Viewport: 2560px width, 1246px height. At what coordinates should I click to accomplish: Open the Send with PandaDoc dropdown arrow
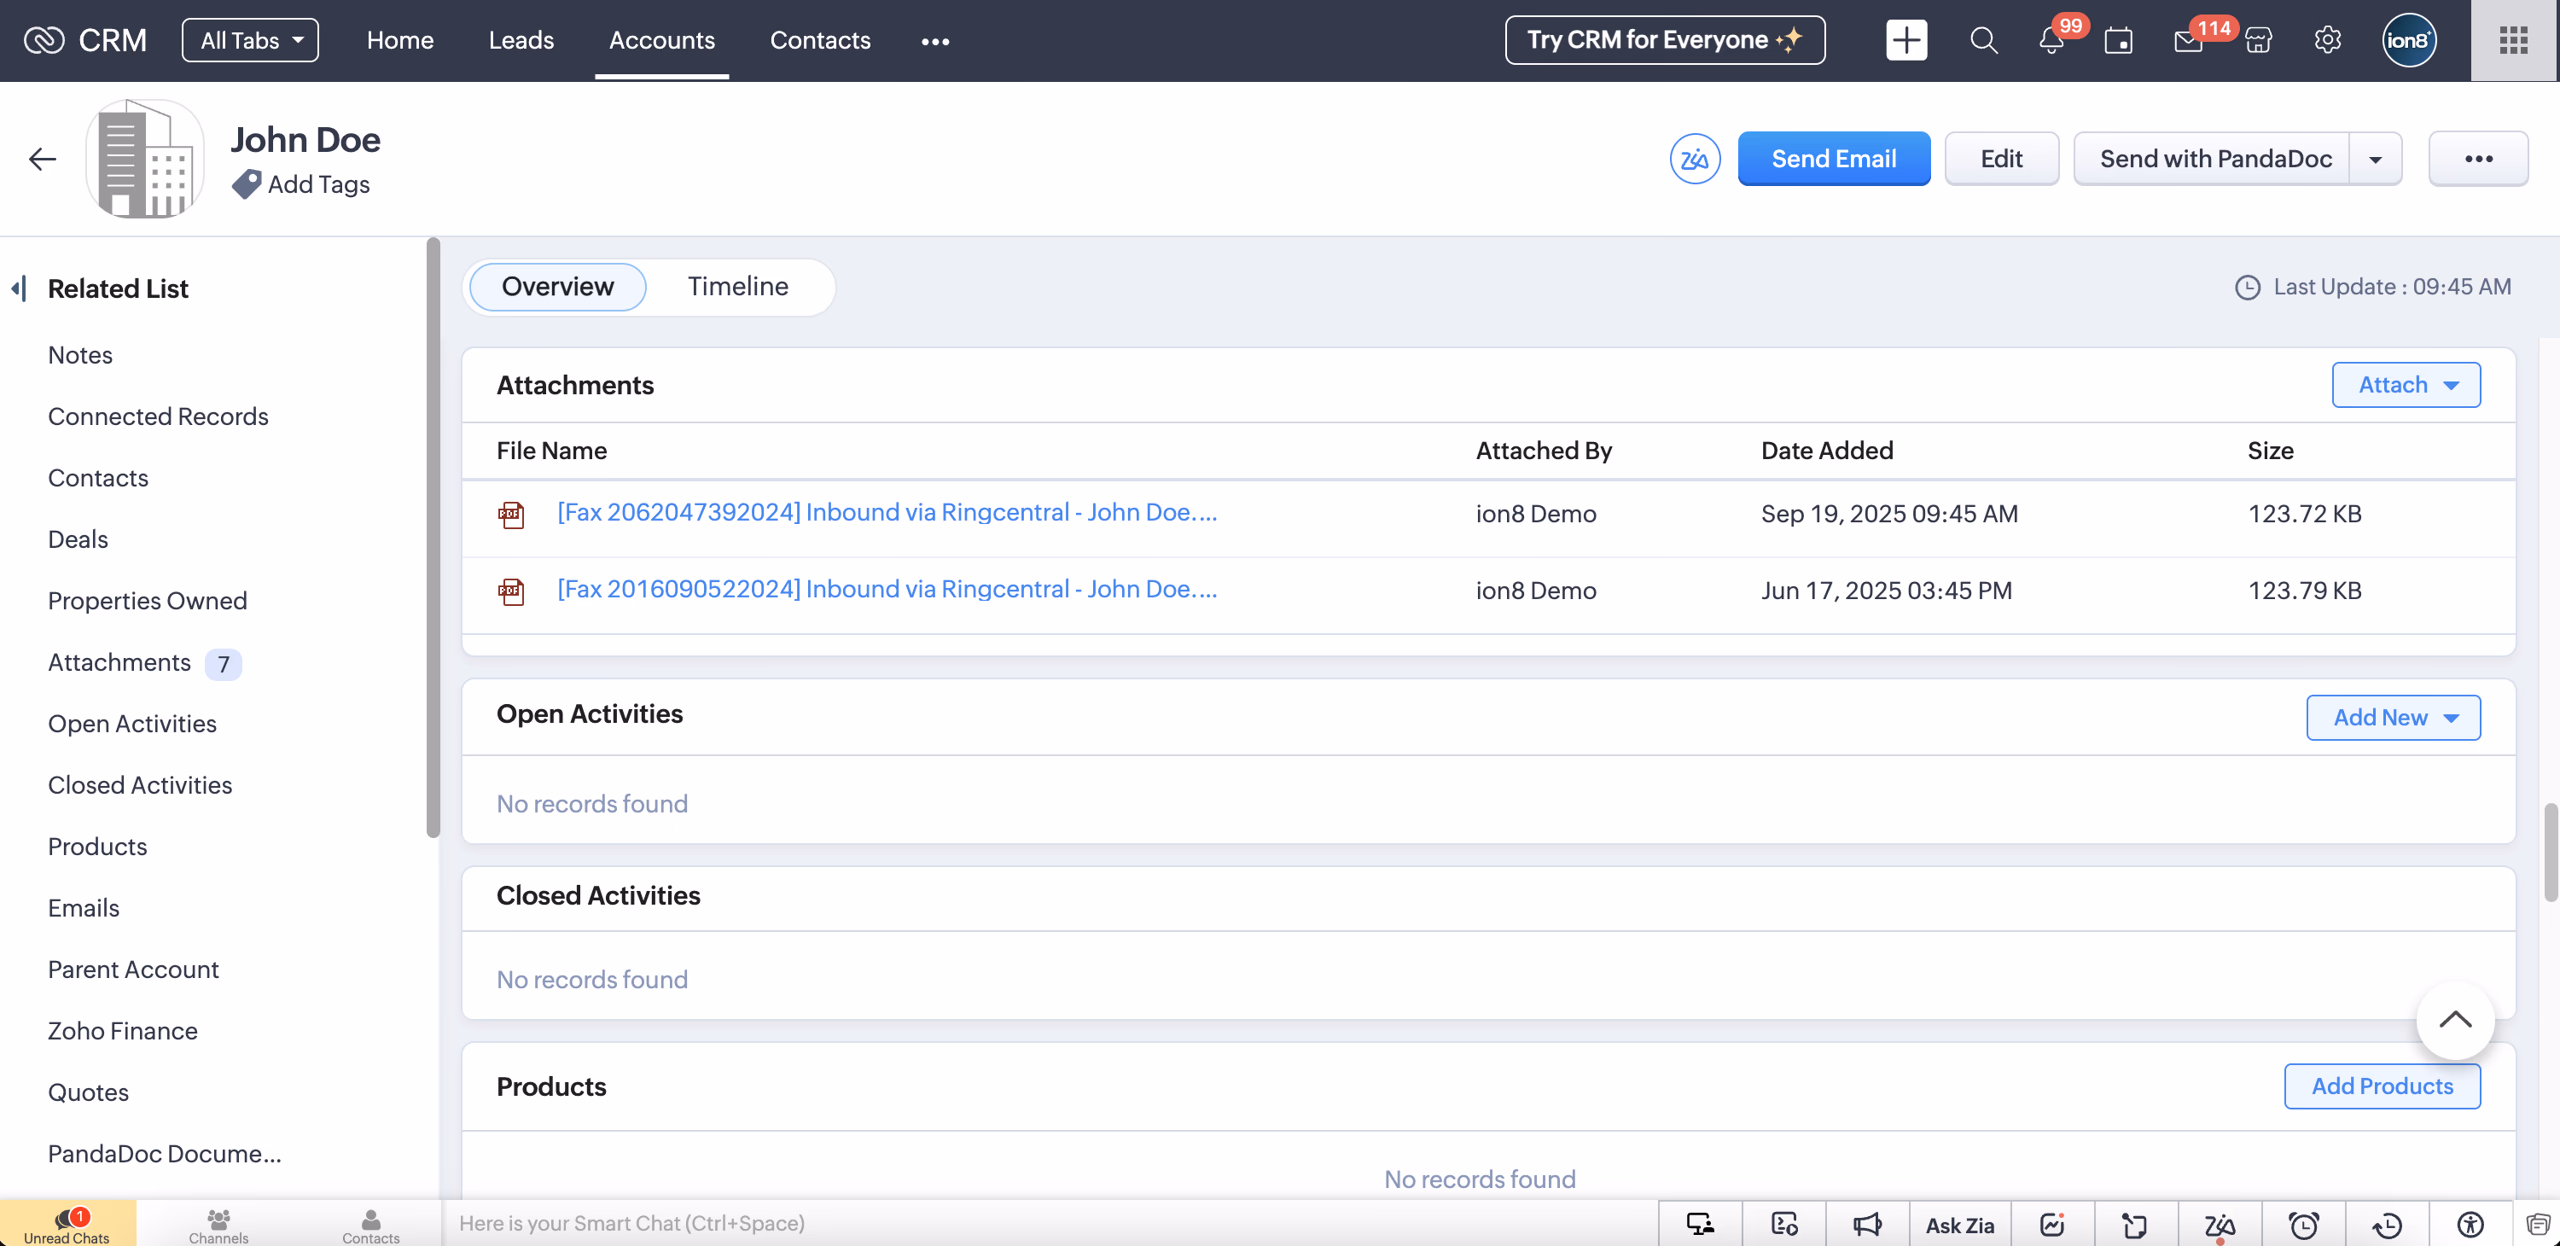[2377, 158]
